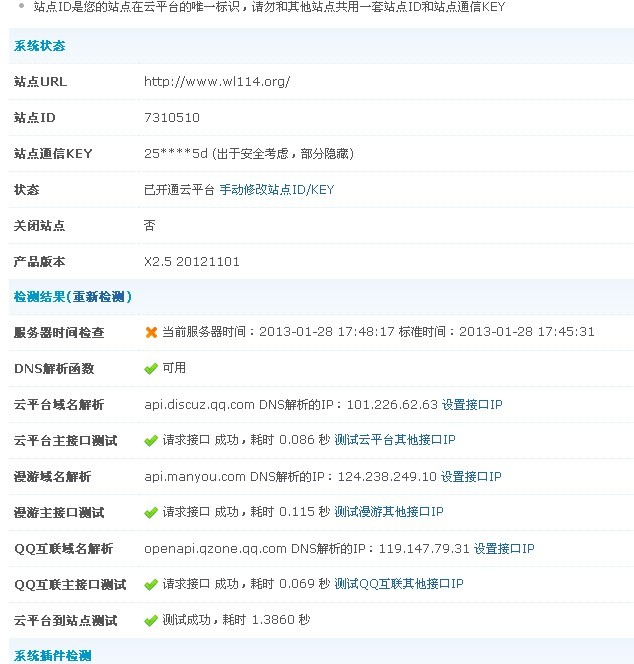Click green check icon in 漫游主接口测试 row
This screenshot has width=634, height=664.
(x=151, y=513)
